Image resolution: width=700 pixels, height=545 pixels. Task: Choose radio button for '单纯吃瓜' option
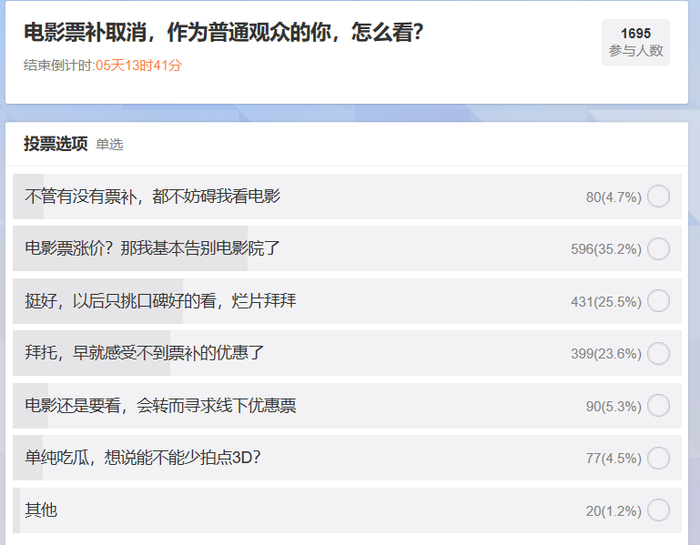point(658,458)
